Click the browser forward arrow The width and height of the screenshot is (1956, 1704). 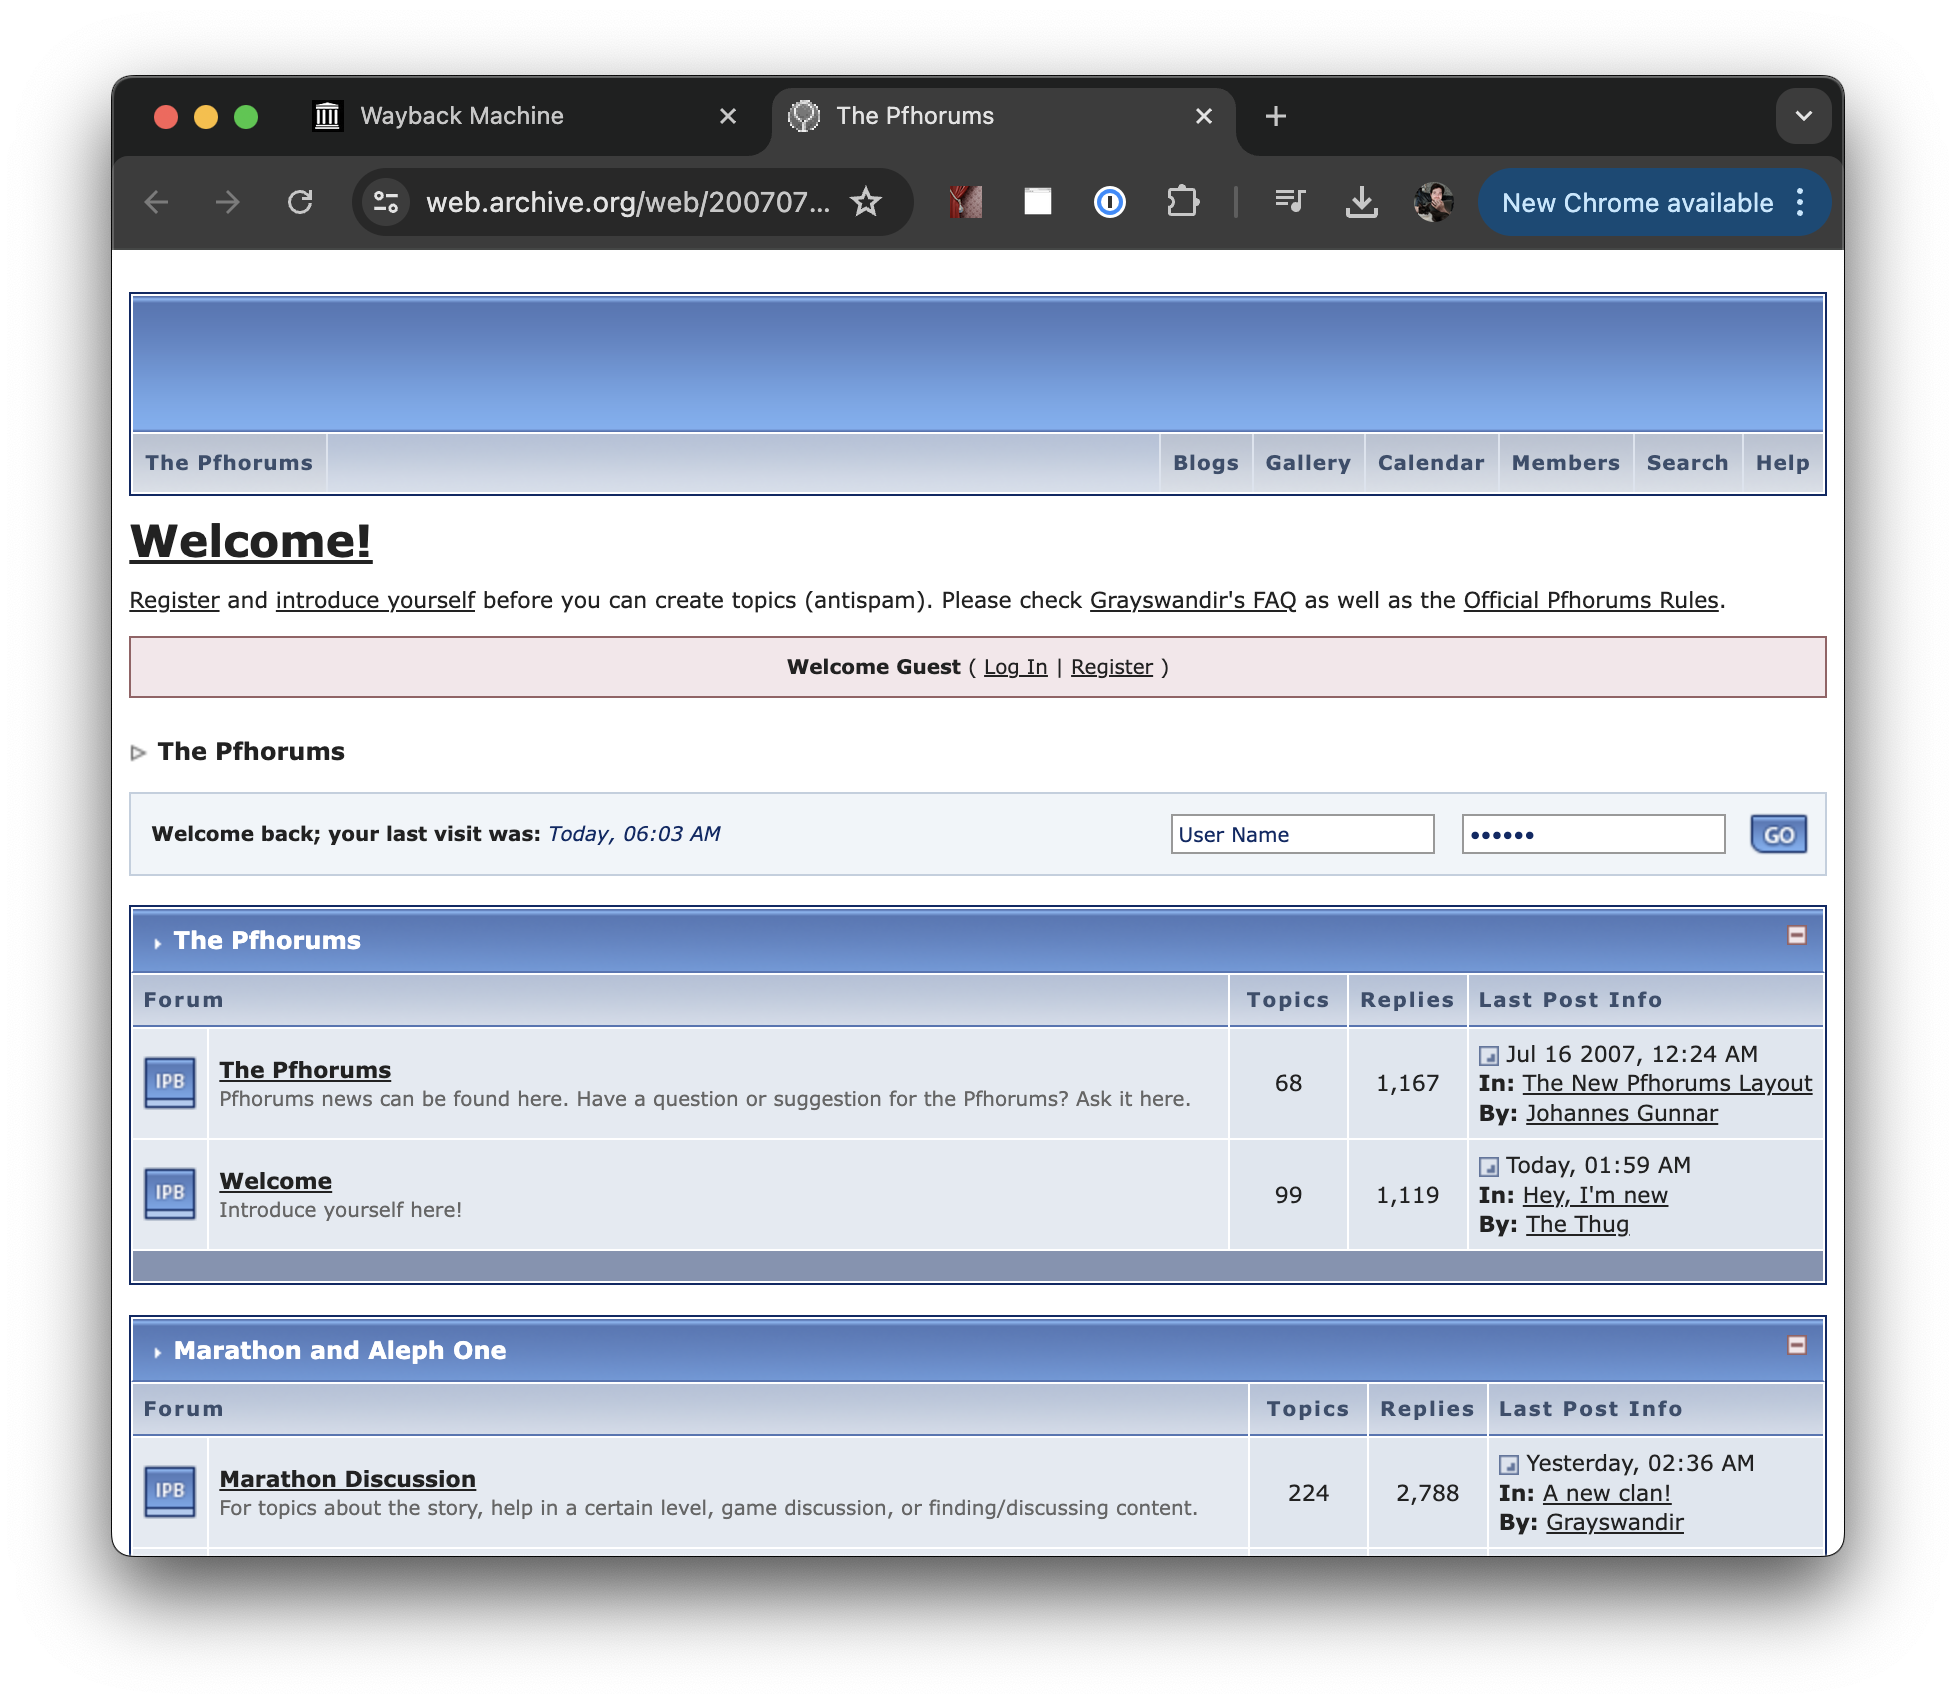228,203
